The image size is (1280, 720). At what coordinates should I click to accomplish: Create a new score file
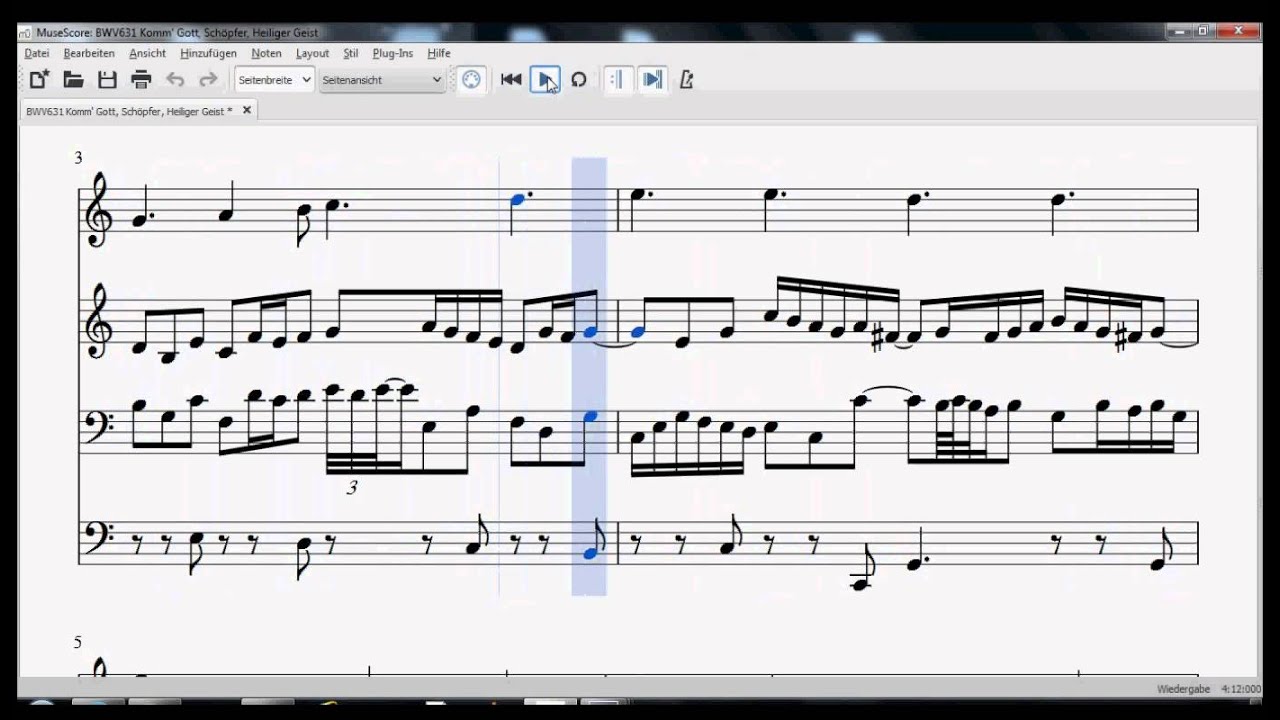click(38, 80)
